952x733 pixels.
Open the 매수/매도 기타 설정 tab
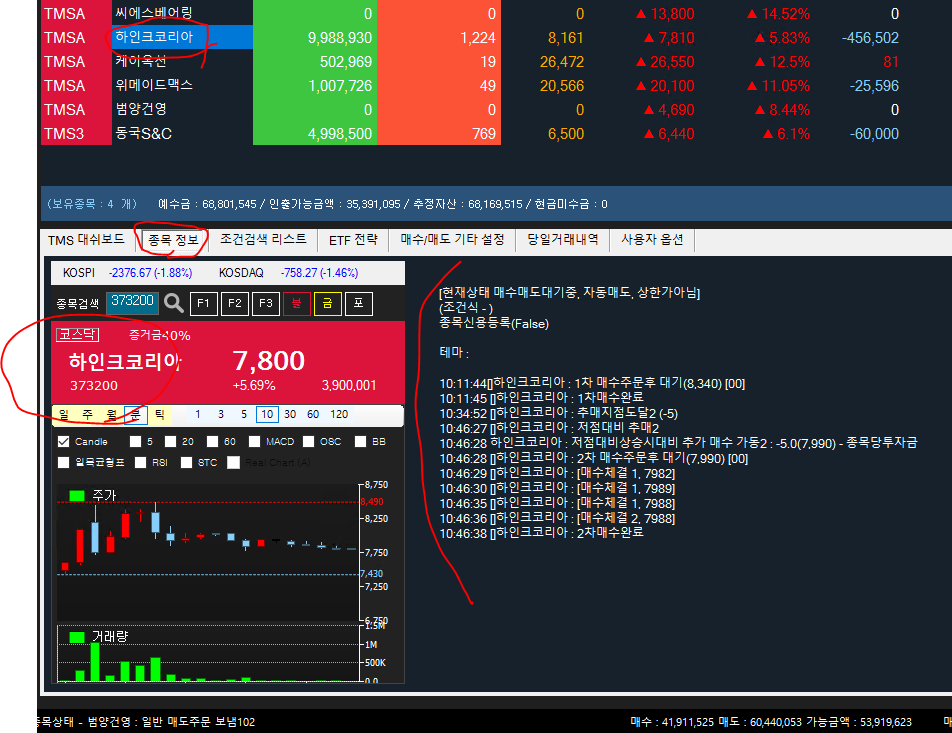452,240
